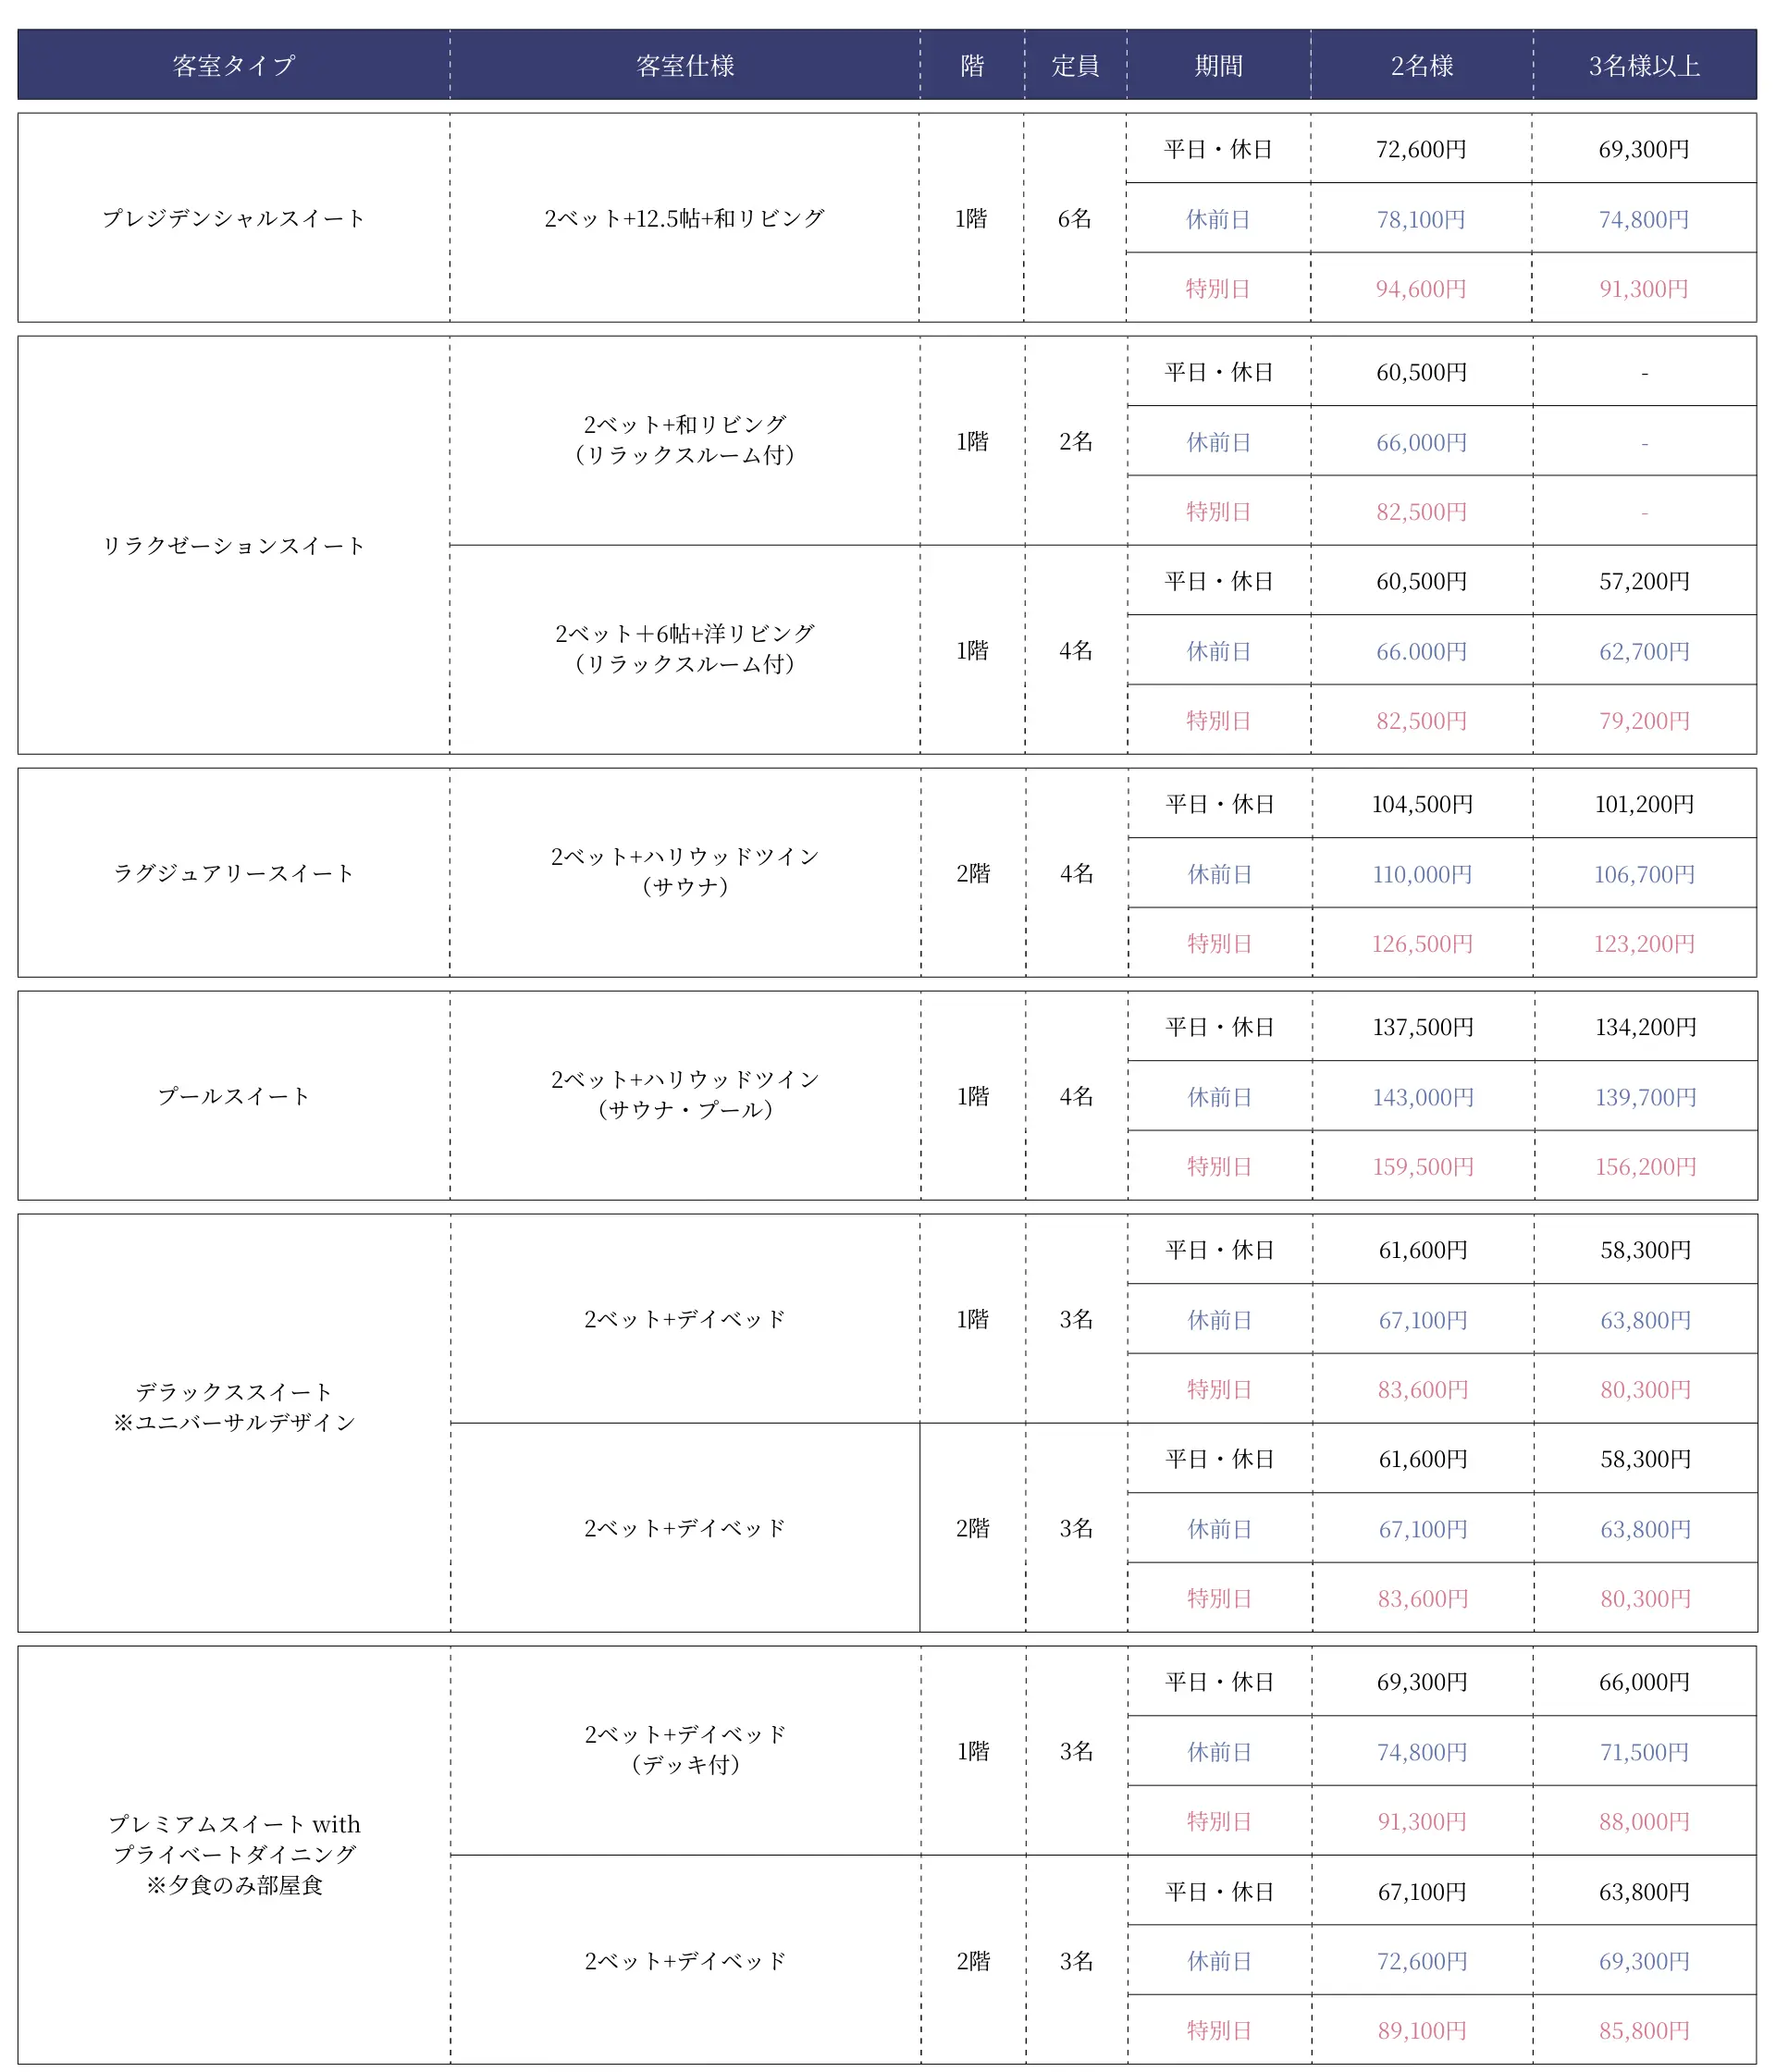Select the 2名様 column header

coord(1421,66)
